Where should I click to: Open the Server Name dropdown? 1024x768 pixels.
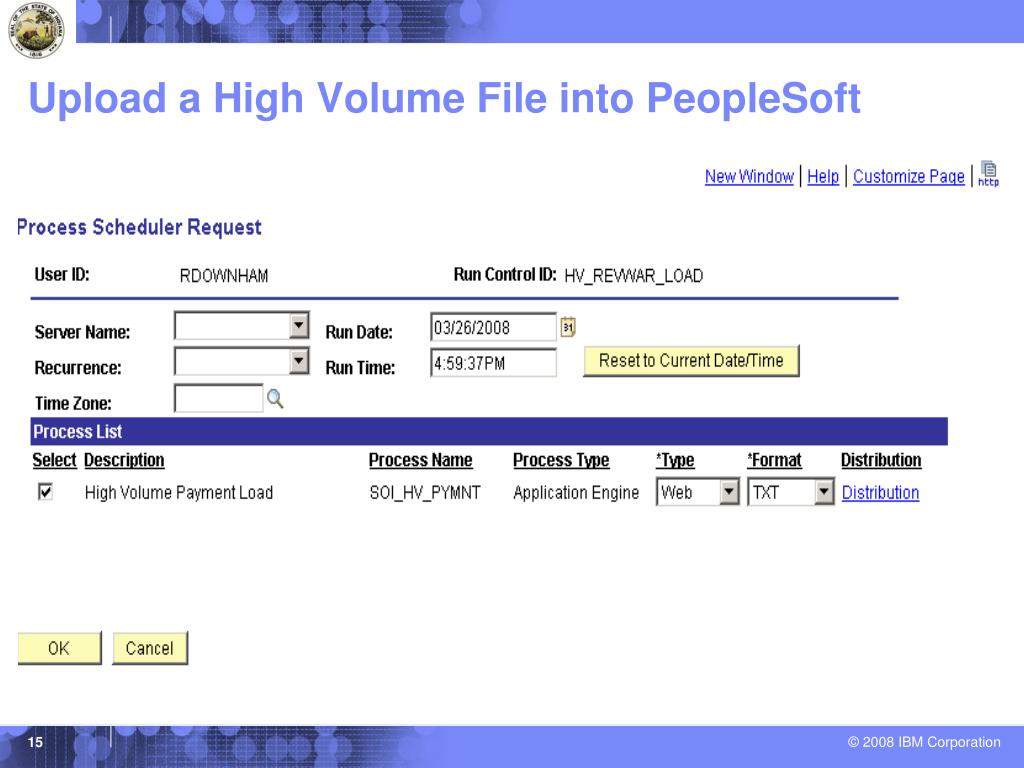(x=242, y=325)
